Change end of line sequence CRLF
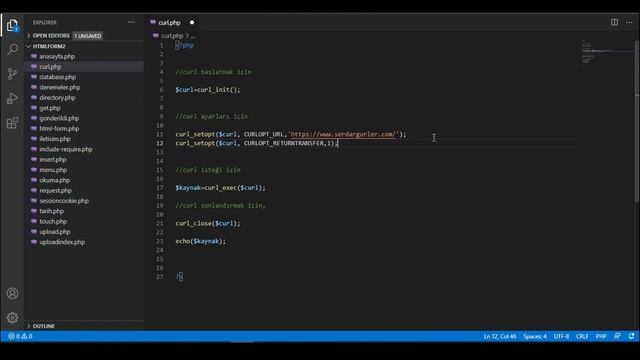Viewport: 640px width, 360px height. coord(582,336)
